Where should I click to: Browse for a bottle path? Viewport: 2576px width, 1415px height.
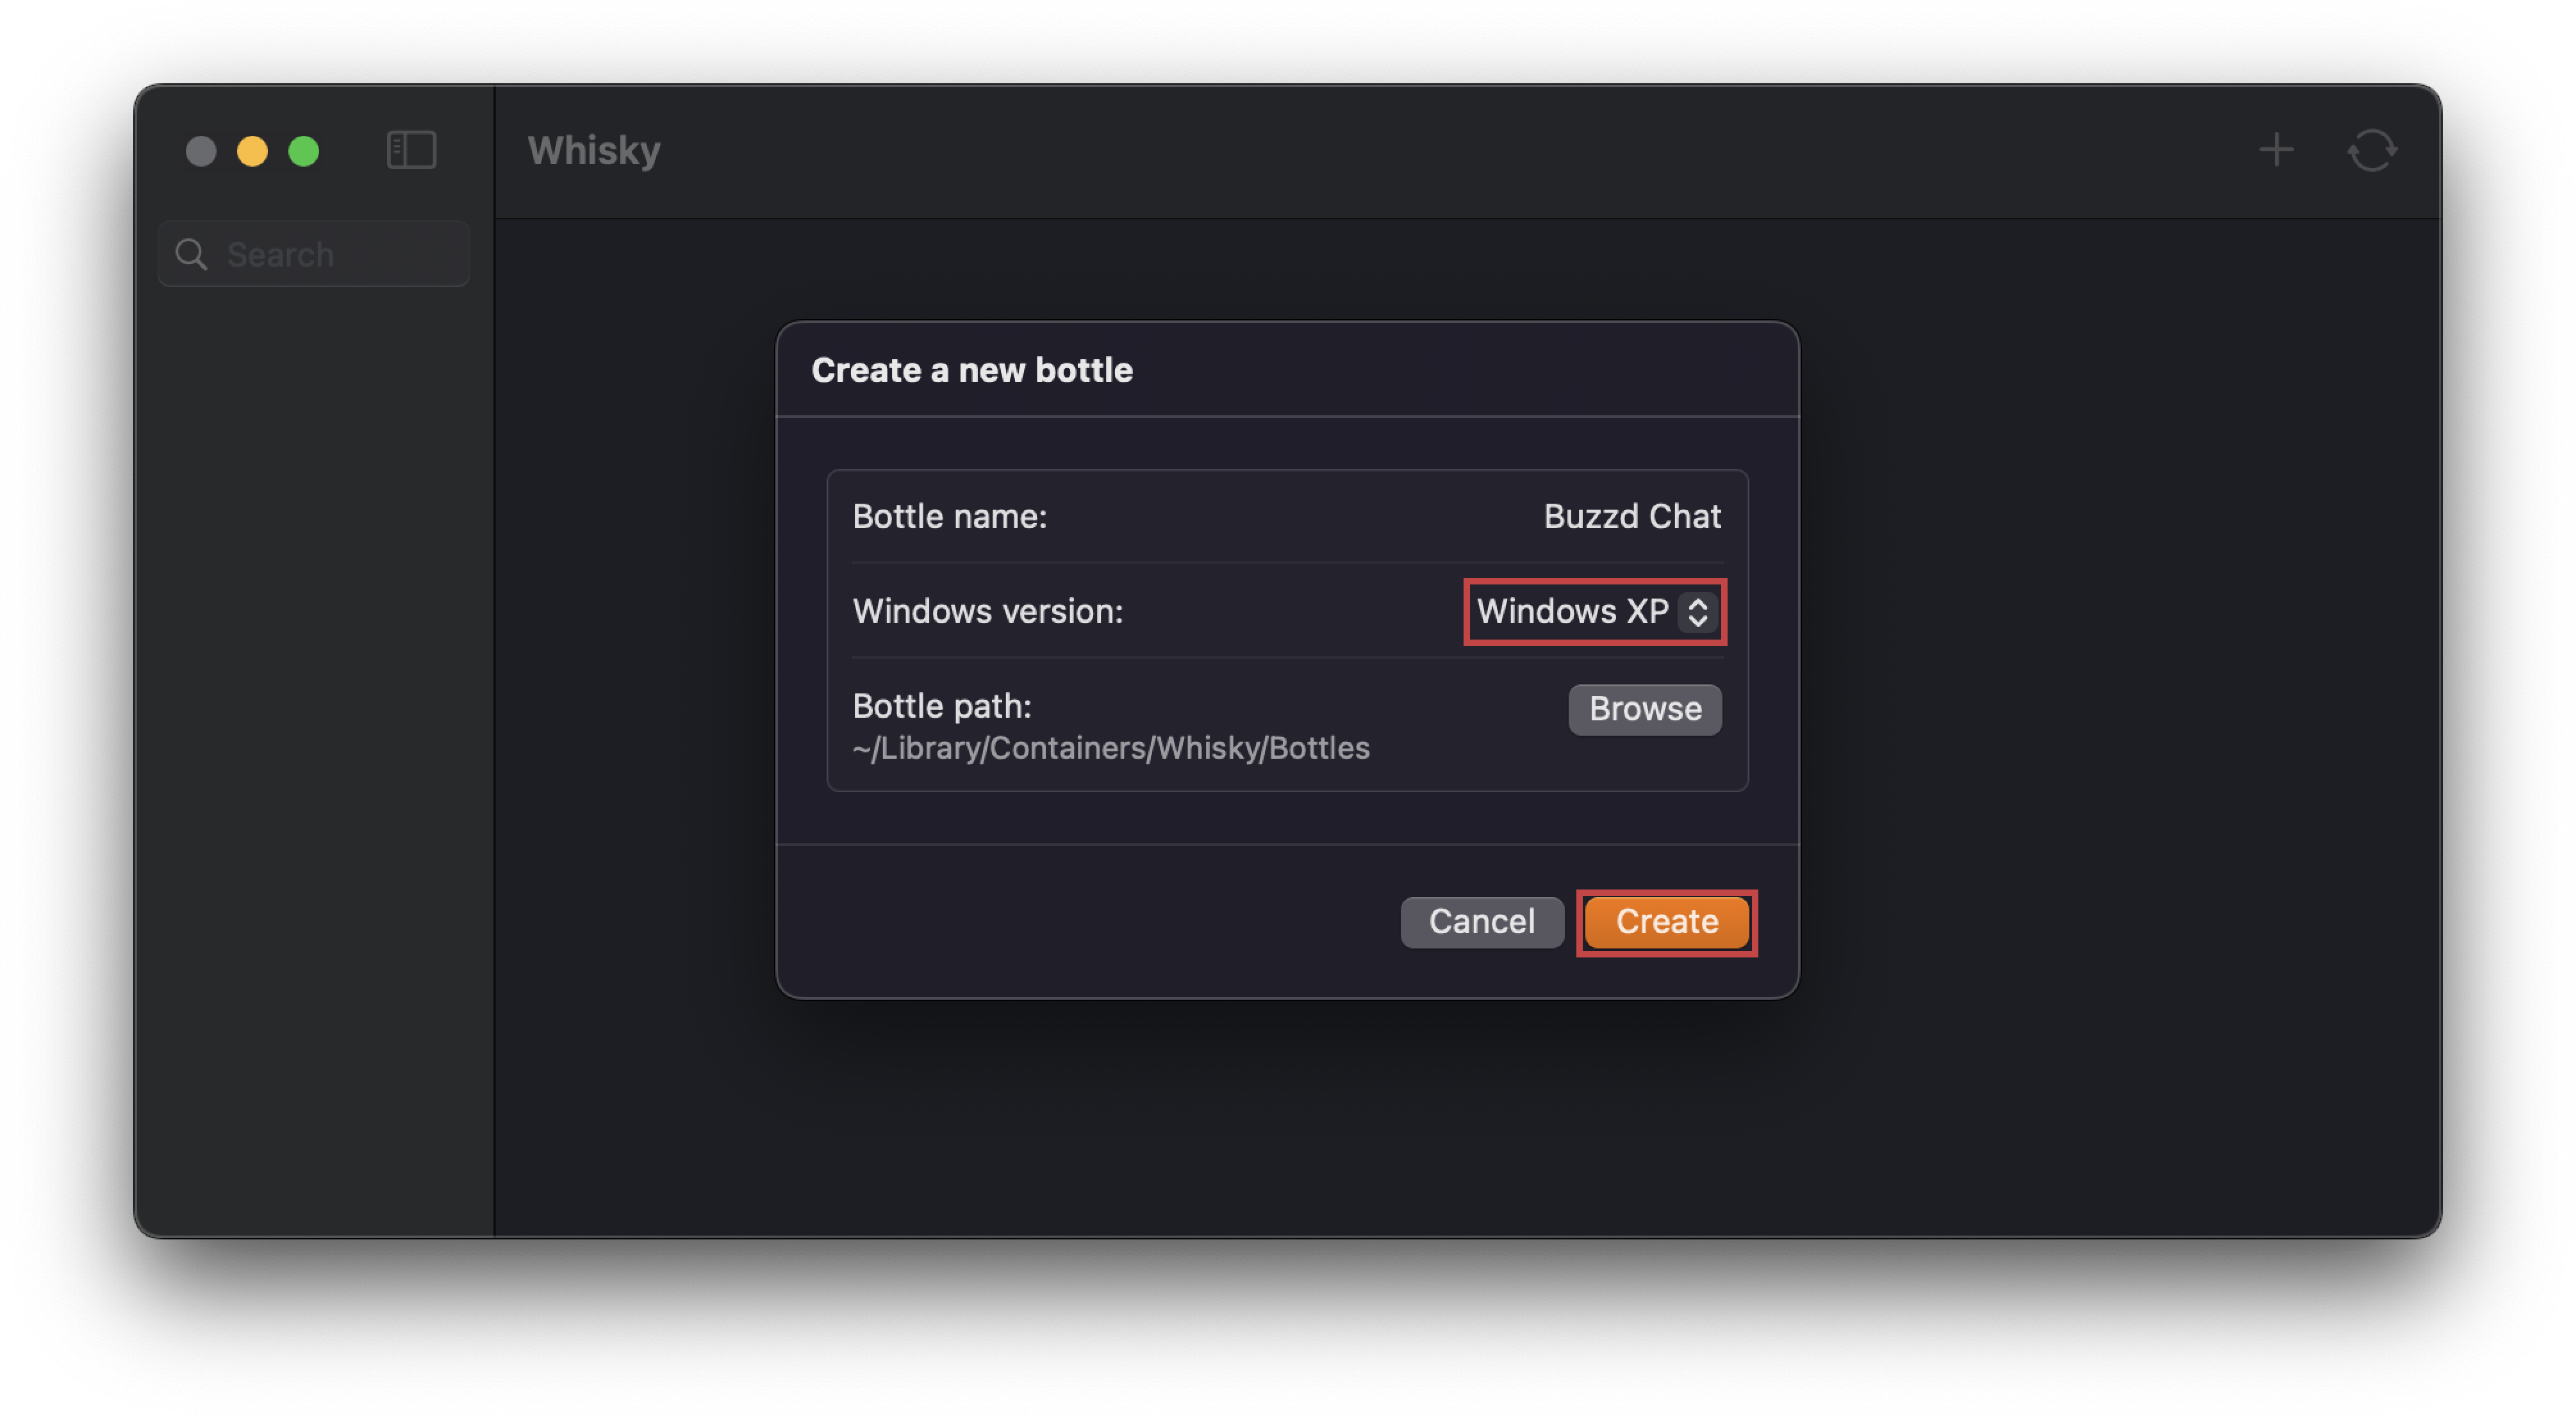point(1644,708)
